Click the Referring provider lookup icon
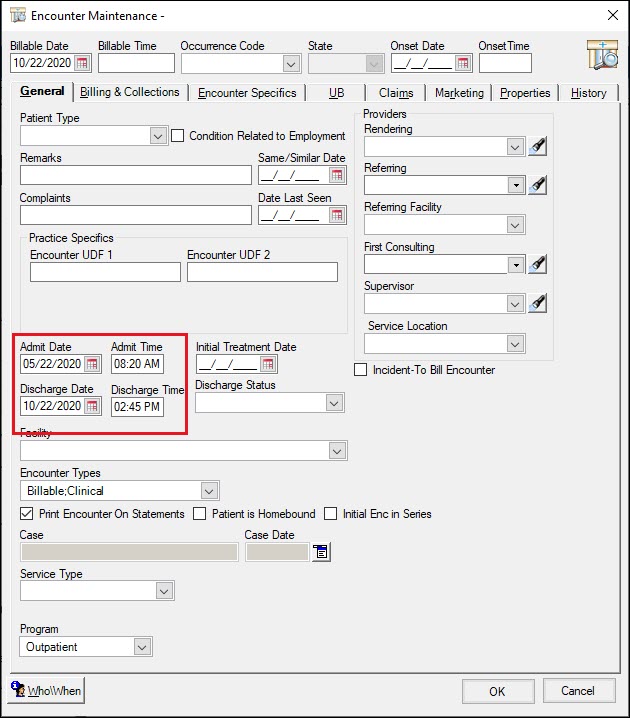 pos(538,185)
